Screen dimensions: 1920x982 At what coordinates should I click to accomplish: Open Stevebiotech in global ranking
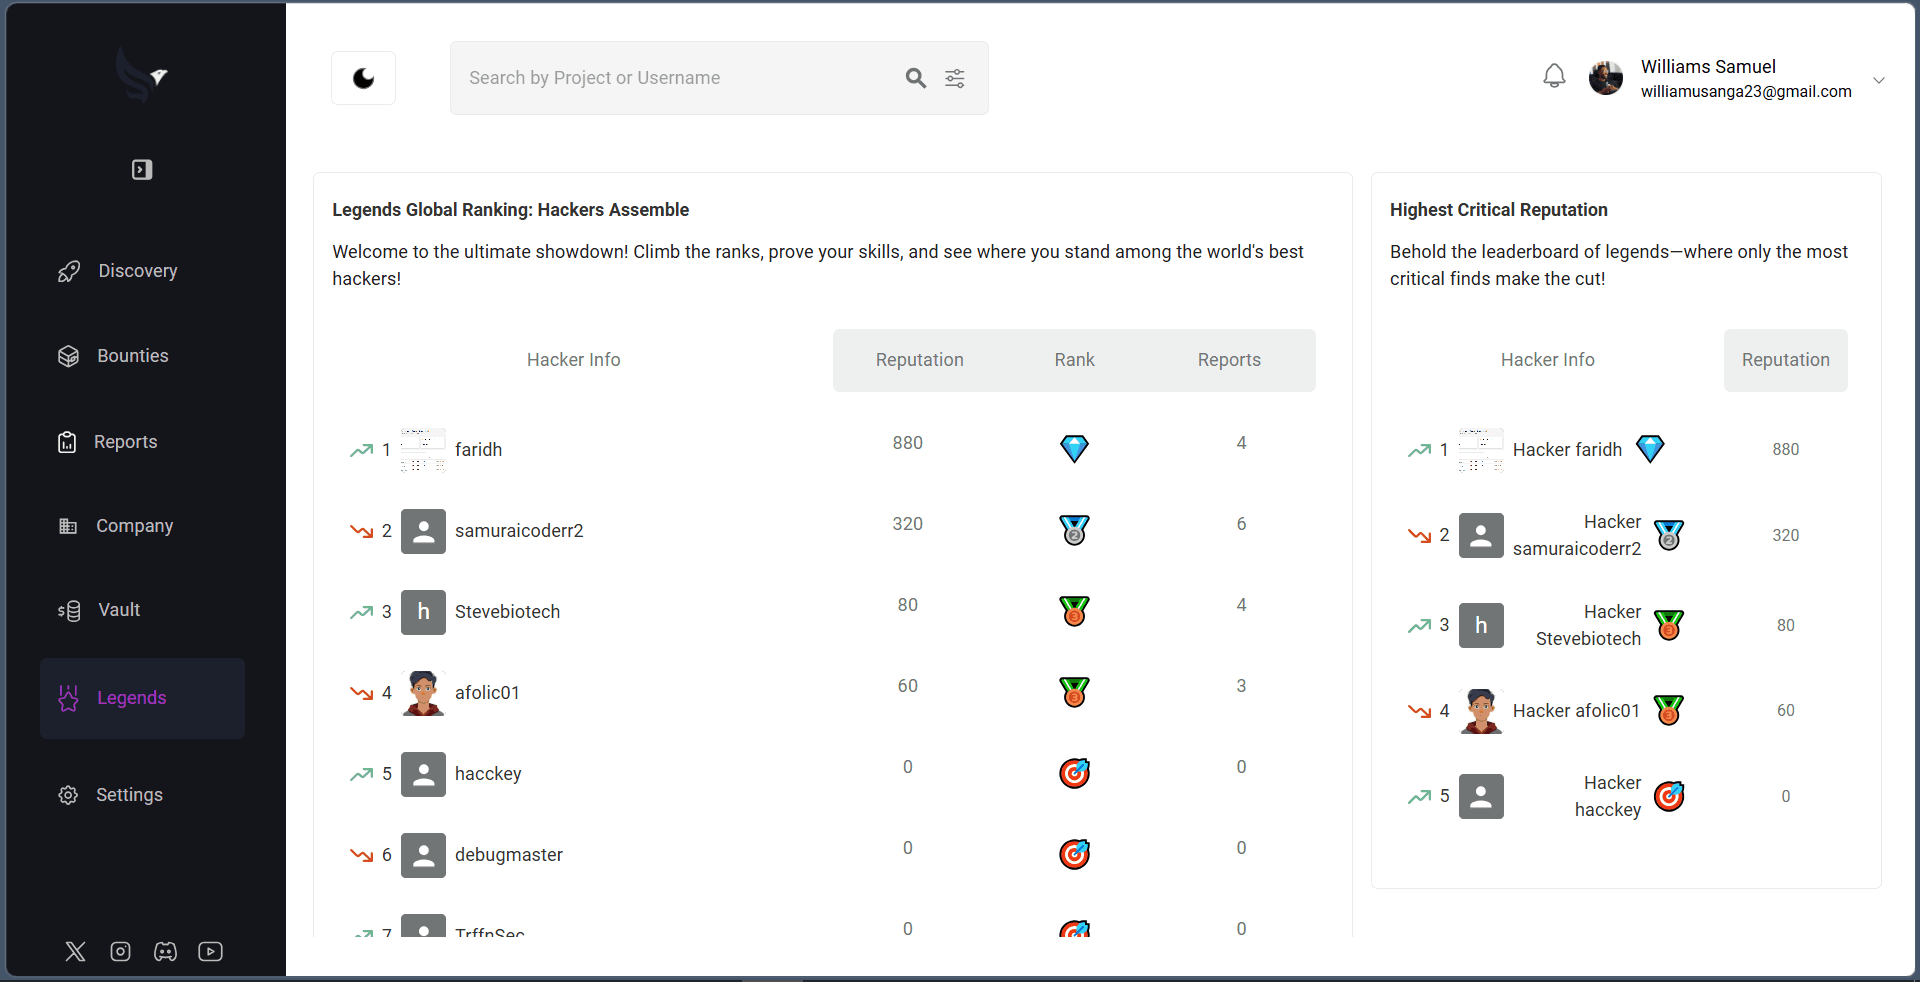click(507, 612)
